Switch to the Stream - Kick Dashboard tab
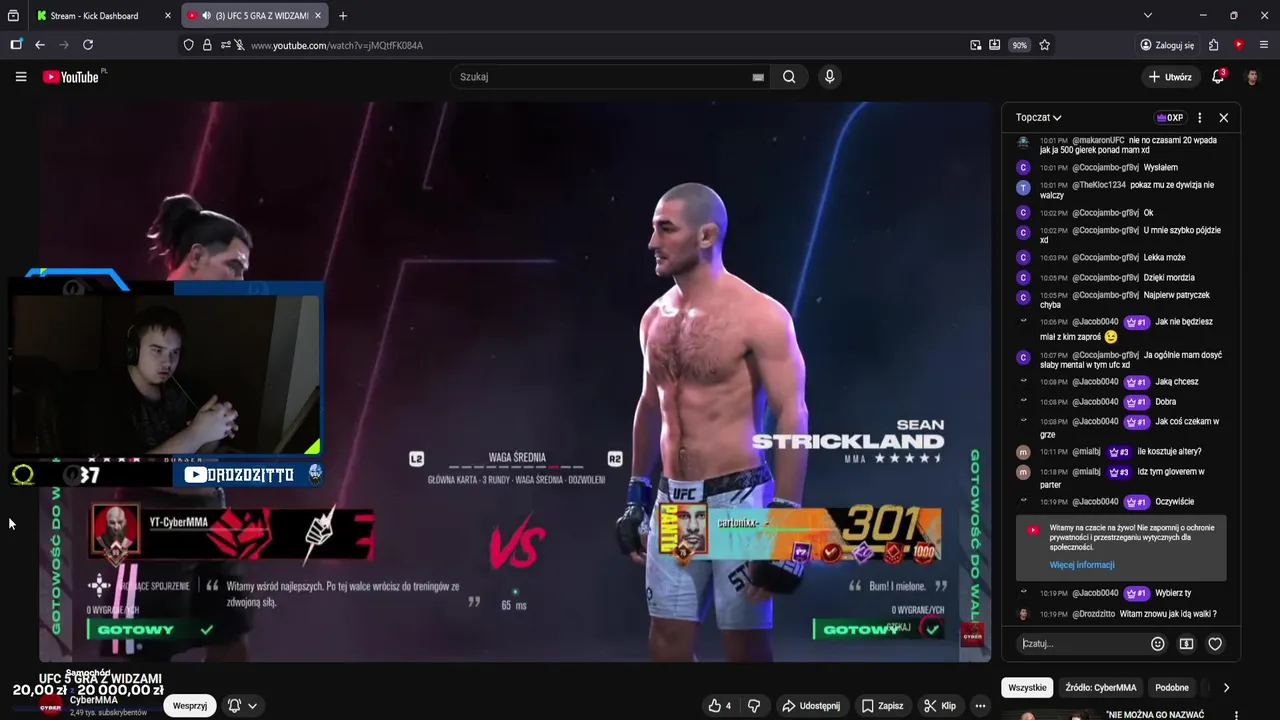This screenshot has width=1280, height=720. 103,16
